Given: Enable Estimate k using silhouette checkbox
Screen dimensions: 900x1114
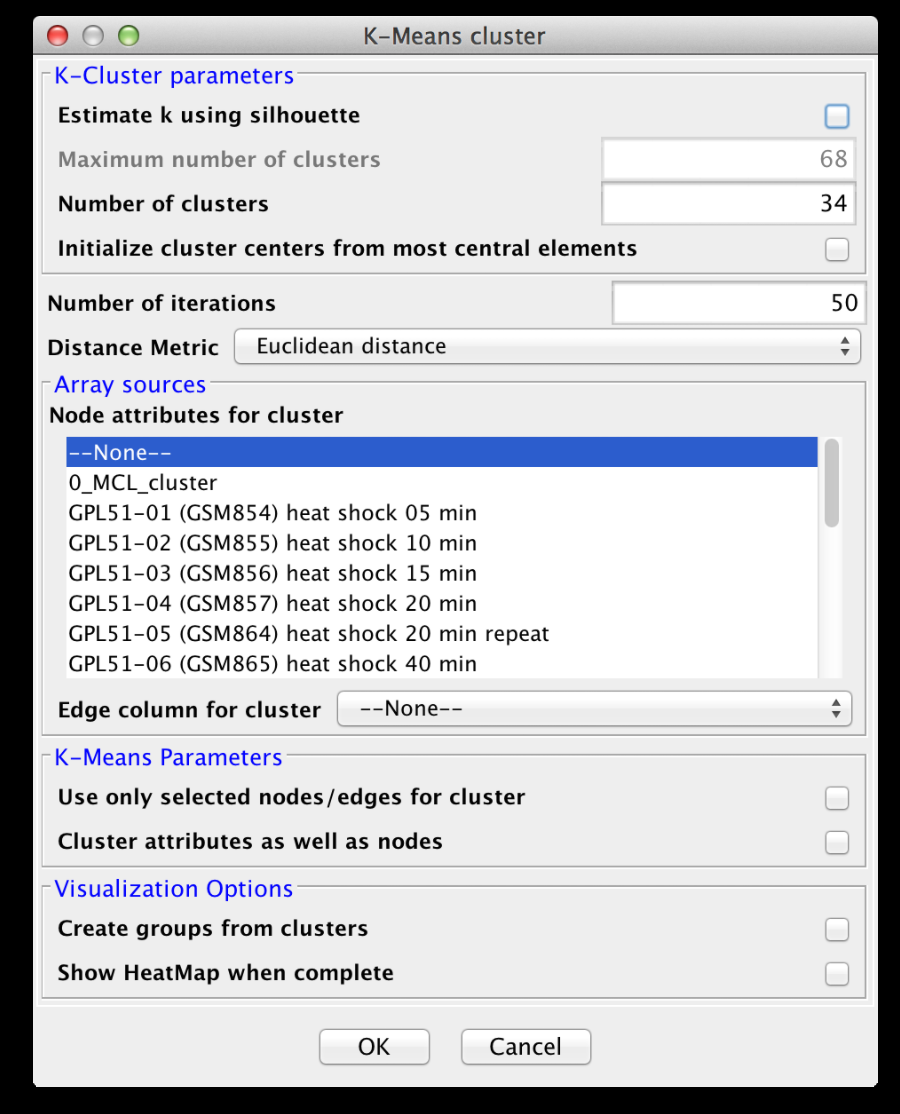Looking at the screenshot, I should pyautogui.click(x=837, y=117).
